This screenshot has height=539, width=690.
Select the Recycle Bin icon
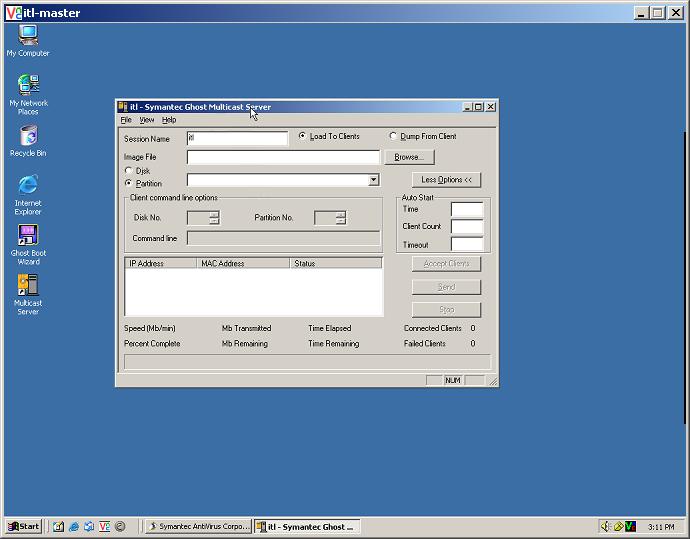click(x=28, y=141)
